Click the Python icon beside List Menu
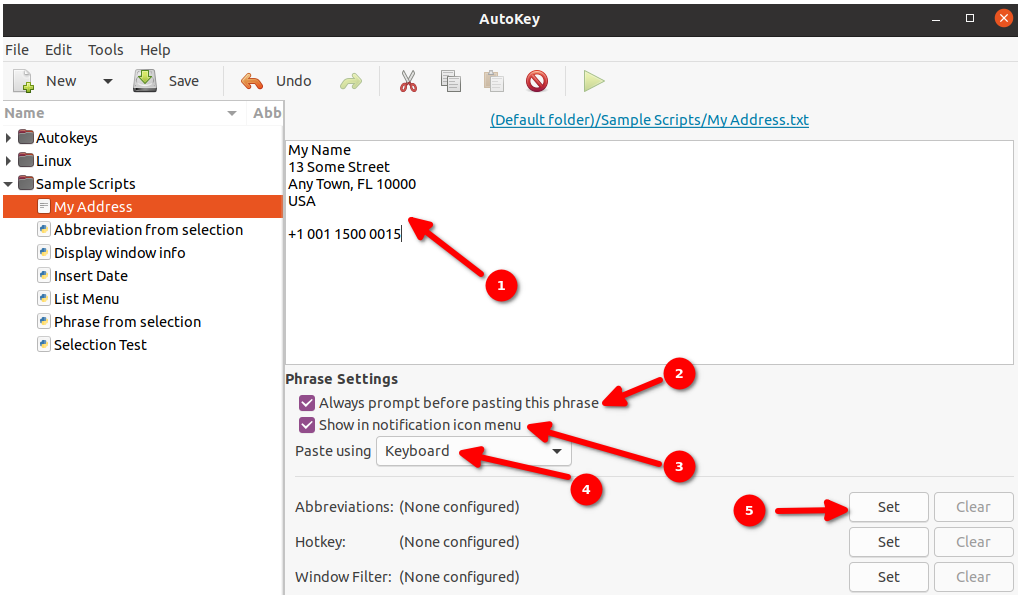 coord(44,299)
